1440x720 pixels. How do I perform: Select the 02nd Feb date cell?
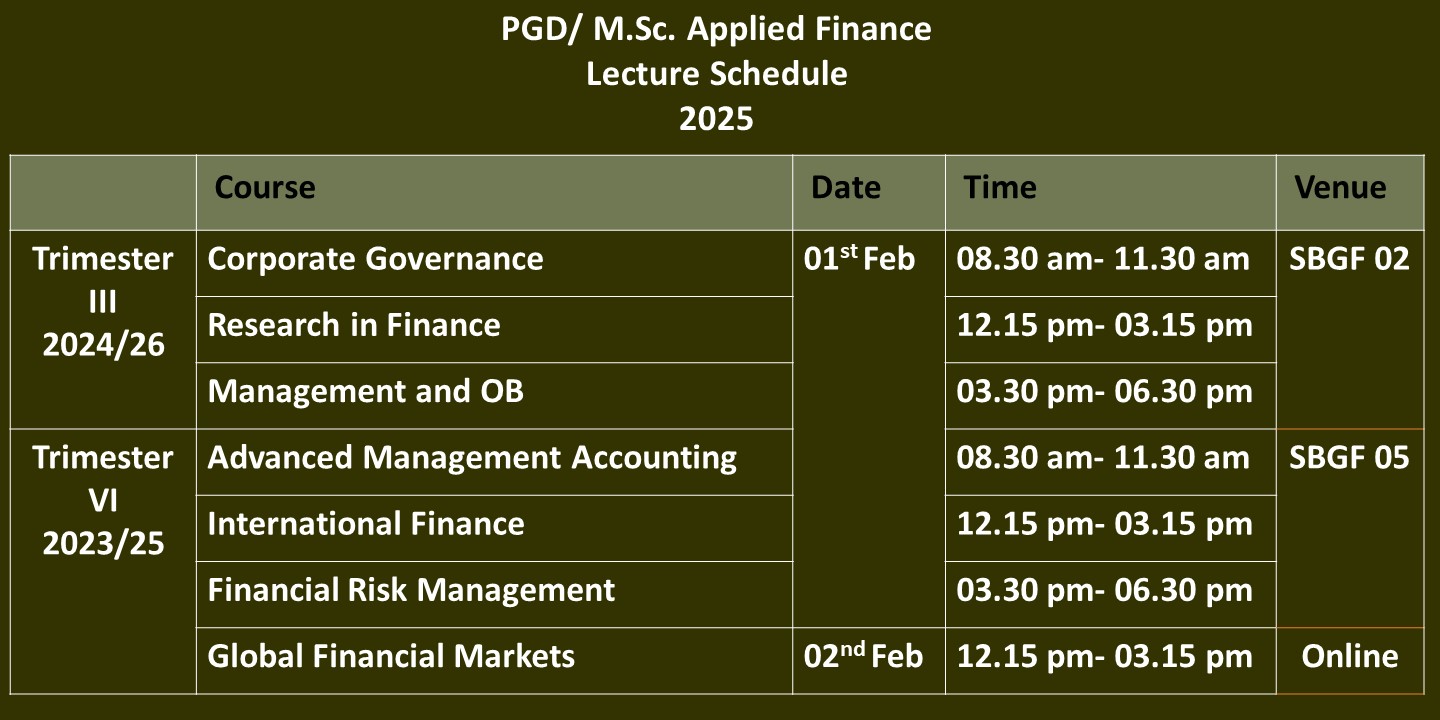coord(868,660)
